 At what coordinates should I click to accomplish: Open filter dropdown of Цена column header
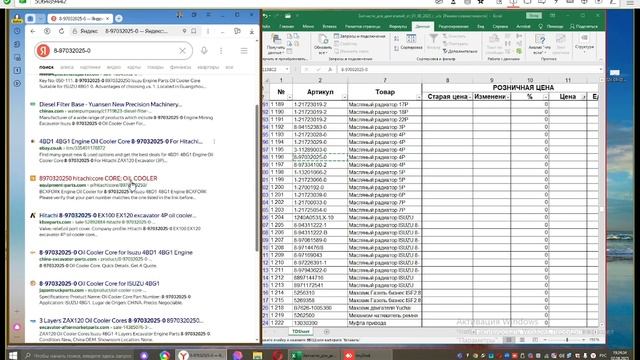(x=583, y=97)
